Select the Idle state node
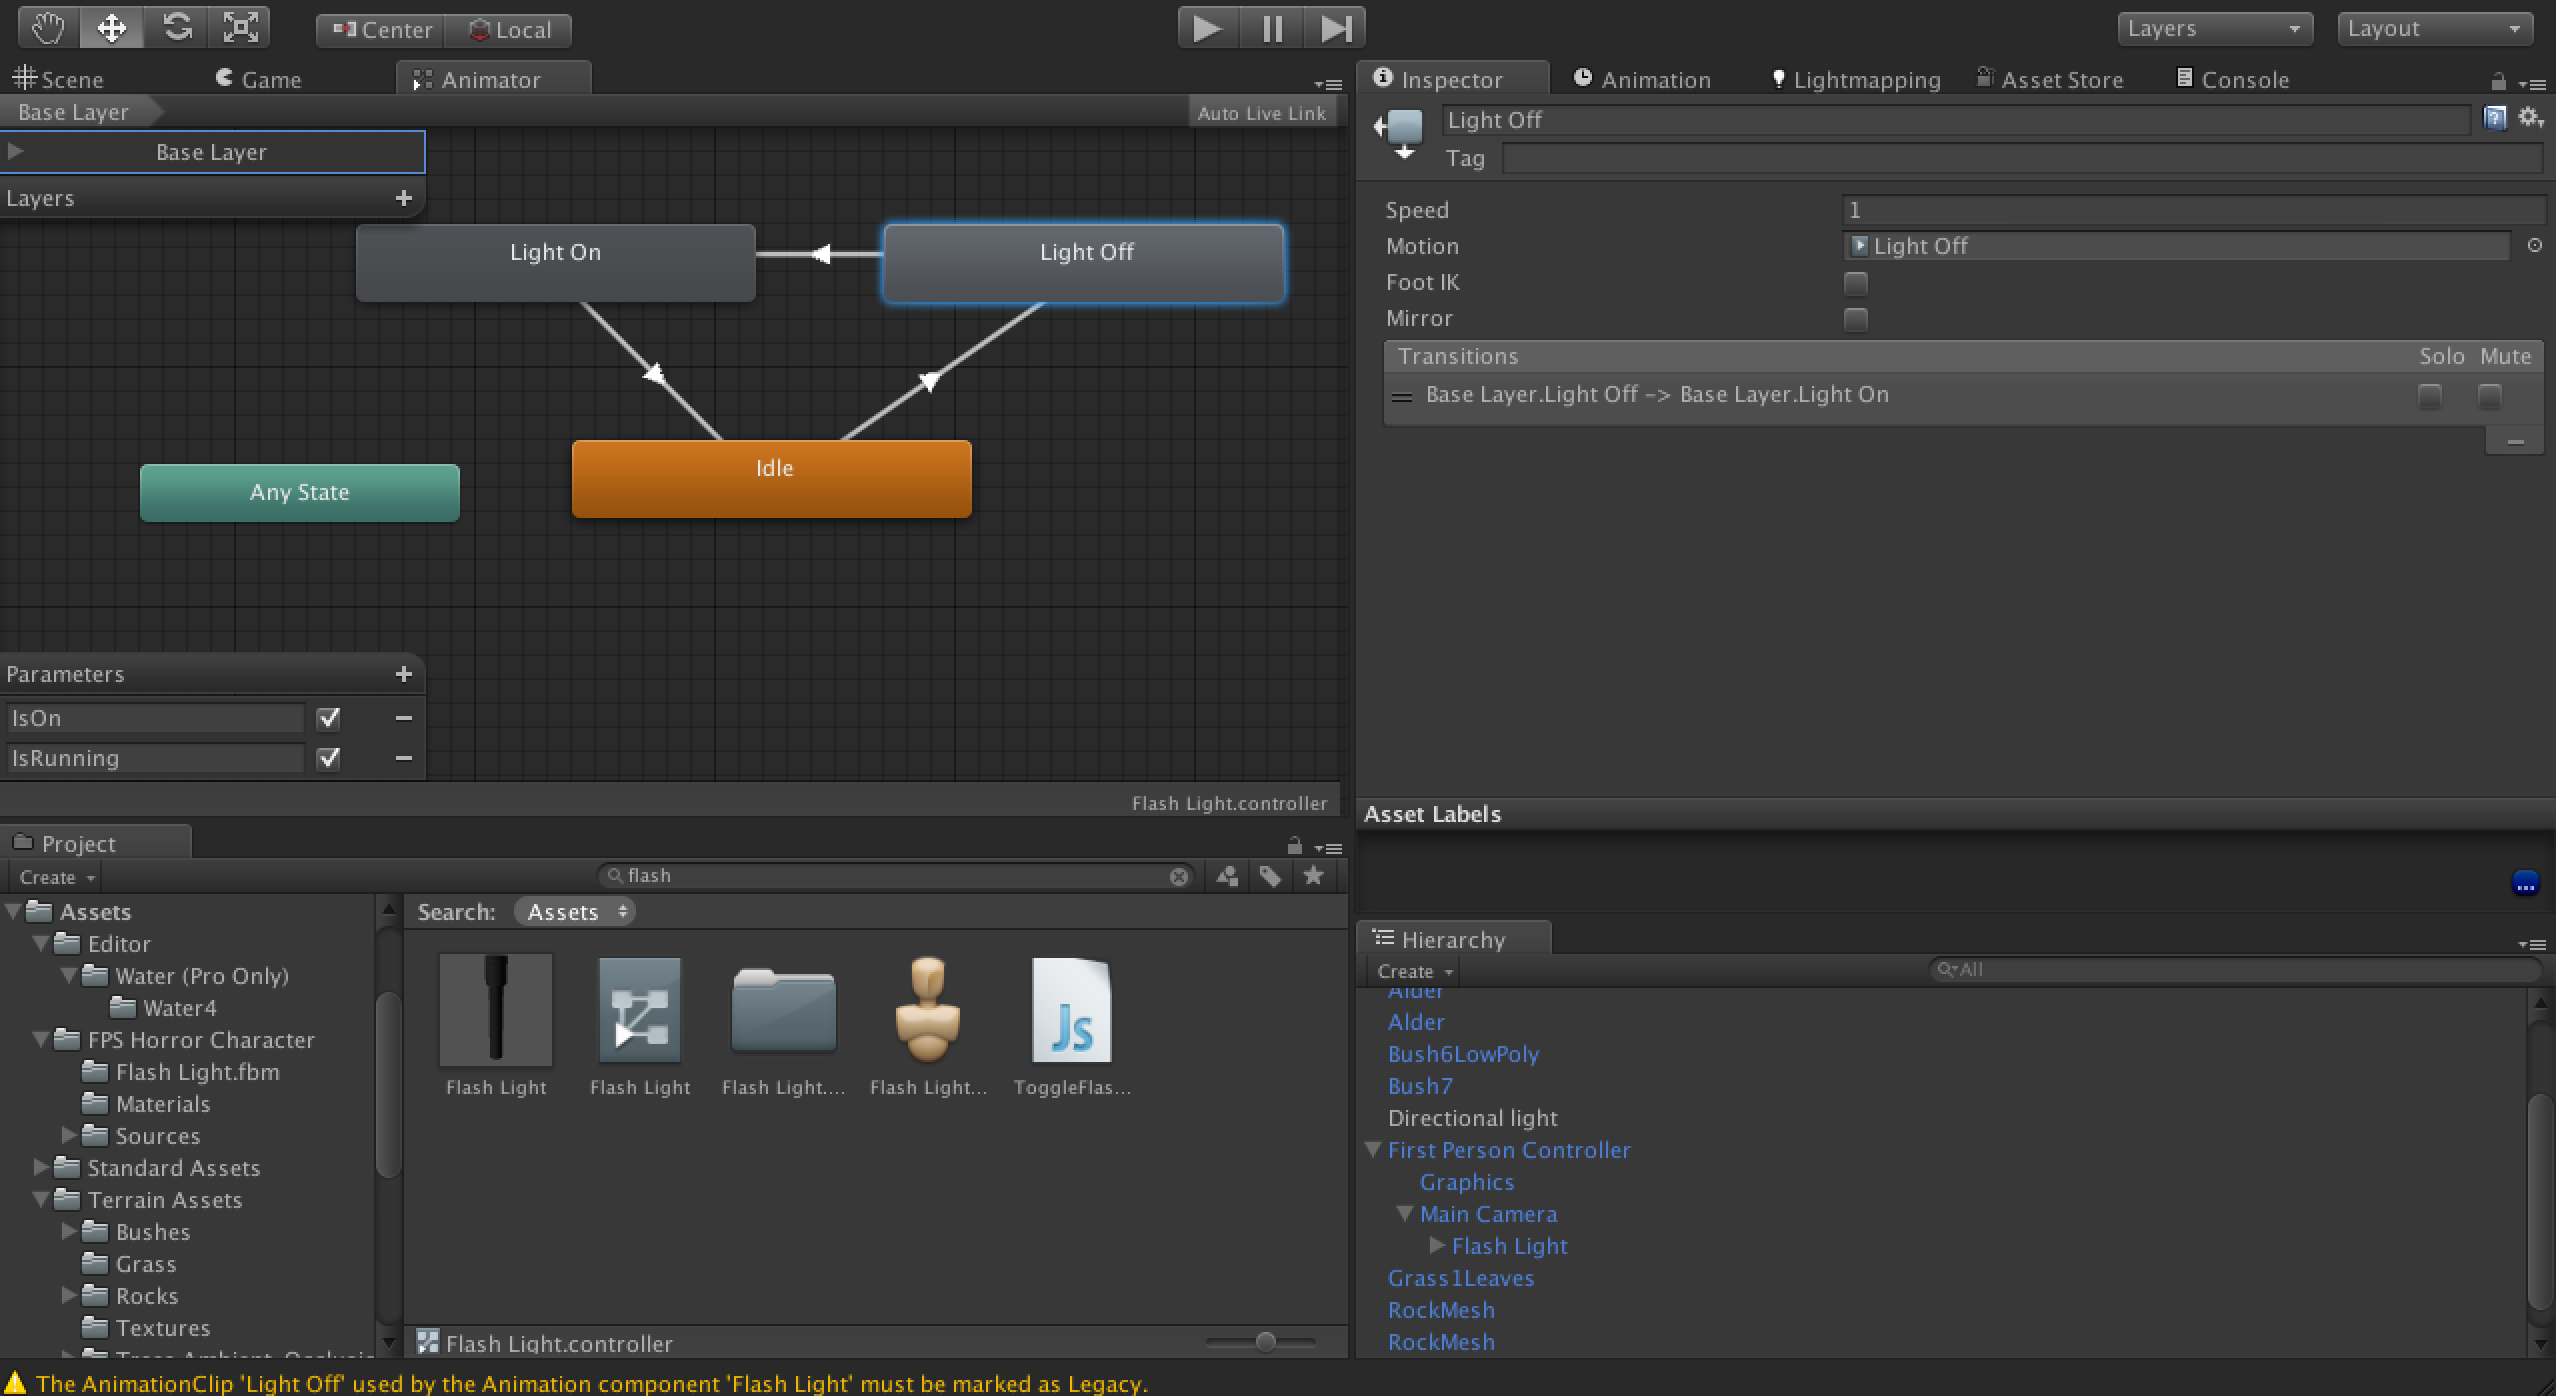Screen dimensions: 2556x1396 click(x=772, y=478)
